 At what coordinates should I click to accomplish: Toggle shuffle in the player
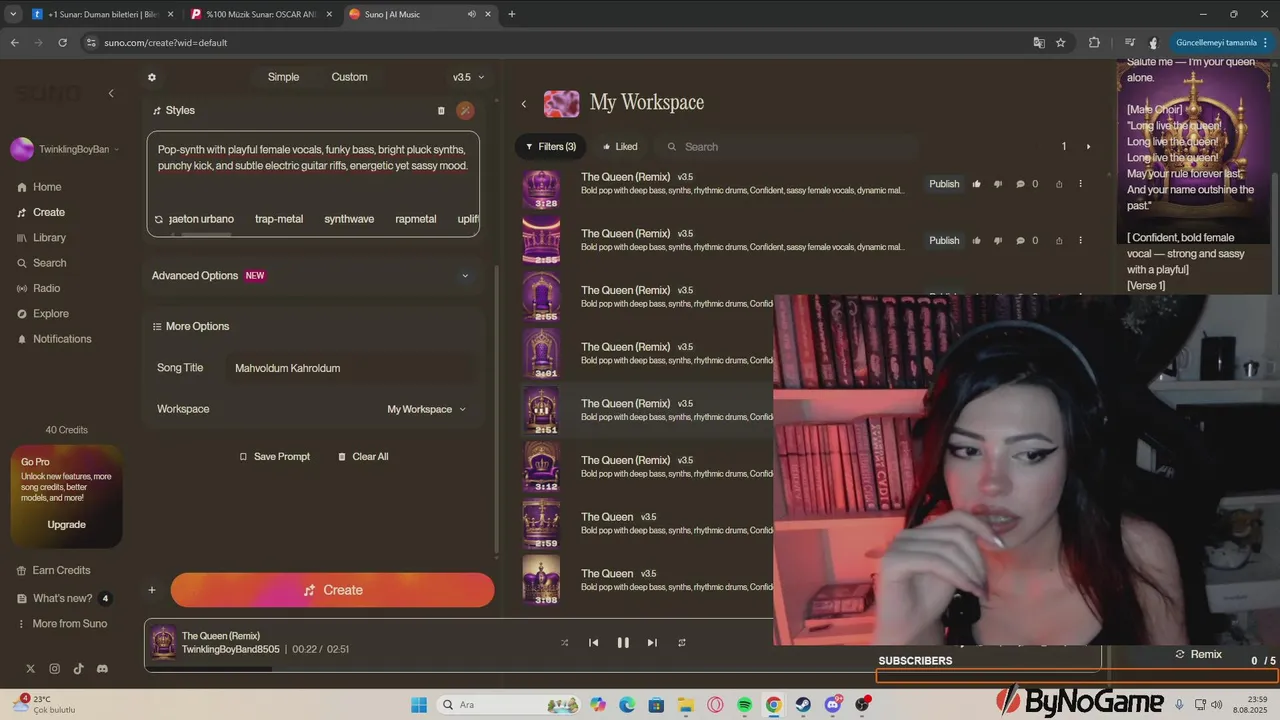point(564,643)
